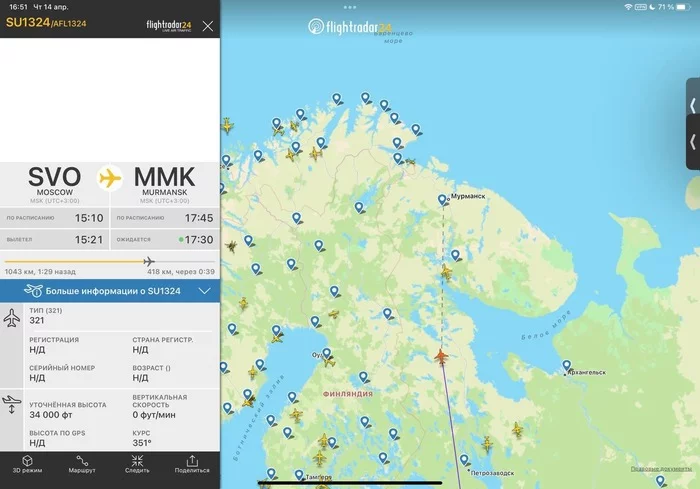Expand Больше информации о SU1324
Viewport: 700px width, 489px height.
(x=110, y=291)
